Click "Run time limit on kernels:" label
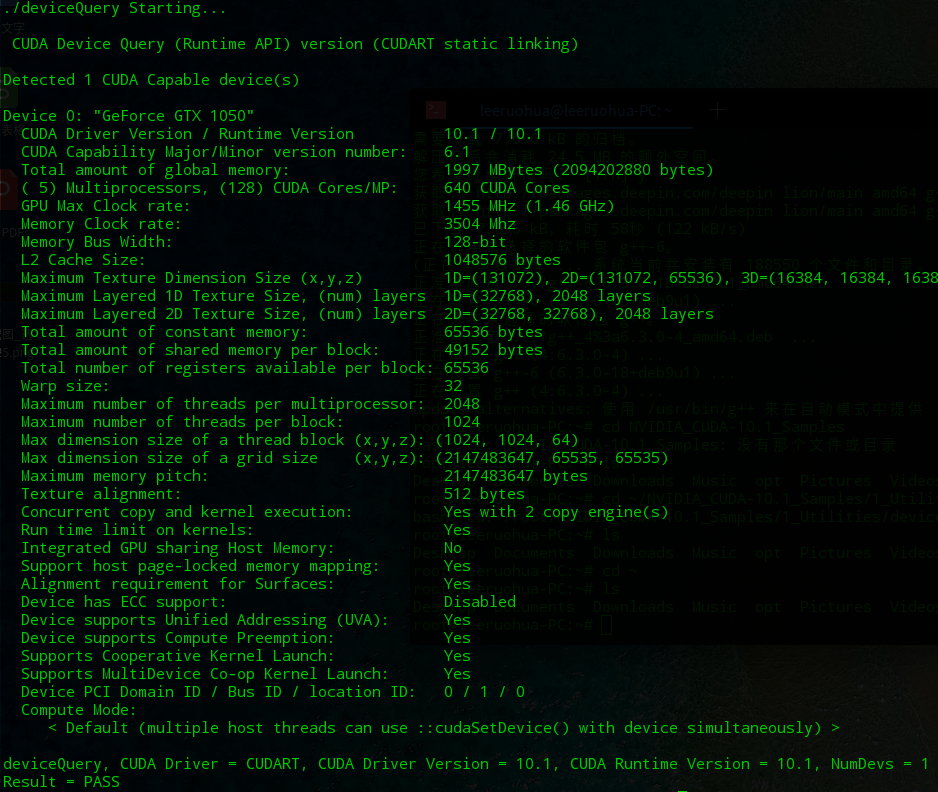938x792 pixels. click(x=137, y=530)
